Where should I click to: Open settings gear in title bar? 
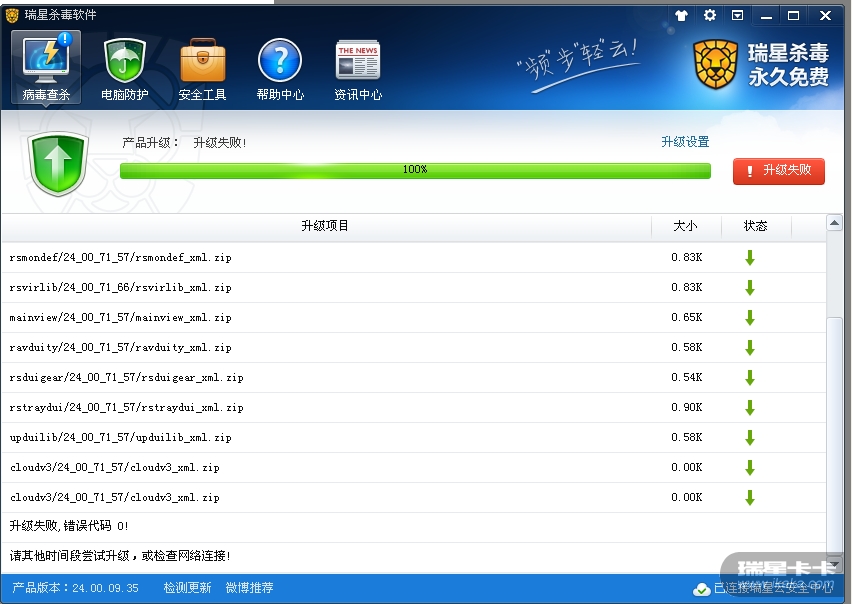pos(709,15)
